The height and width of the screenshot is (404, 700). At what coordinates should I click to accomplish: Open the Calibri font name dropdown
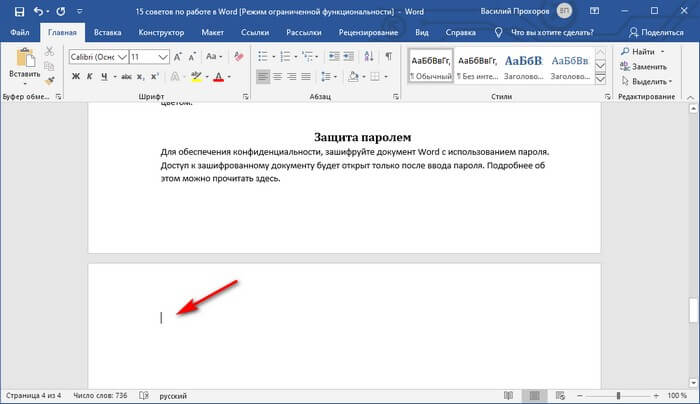click(98, 55)
